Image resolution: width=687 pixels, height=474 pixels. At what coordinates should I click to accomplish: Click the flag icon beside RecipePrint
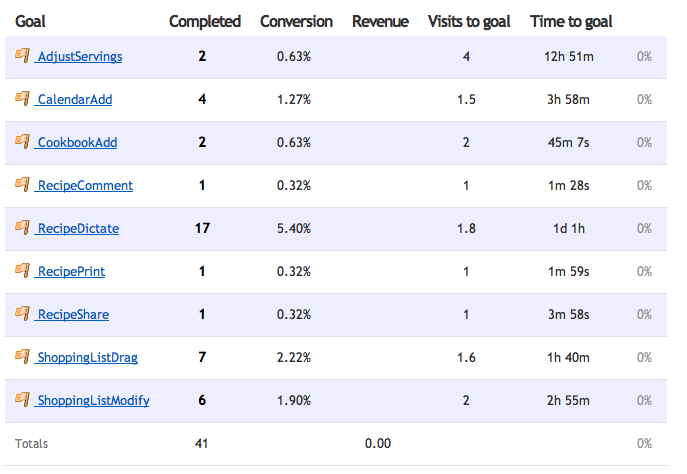tap(22, 271)
